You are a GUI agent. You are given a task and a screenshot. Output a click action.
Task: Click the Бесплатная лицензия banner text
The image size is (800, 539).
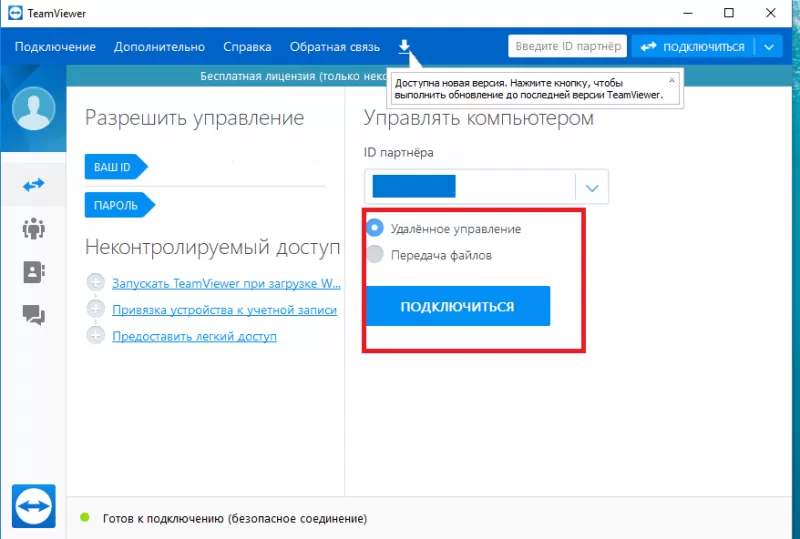293,76
